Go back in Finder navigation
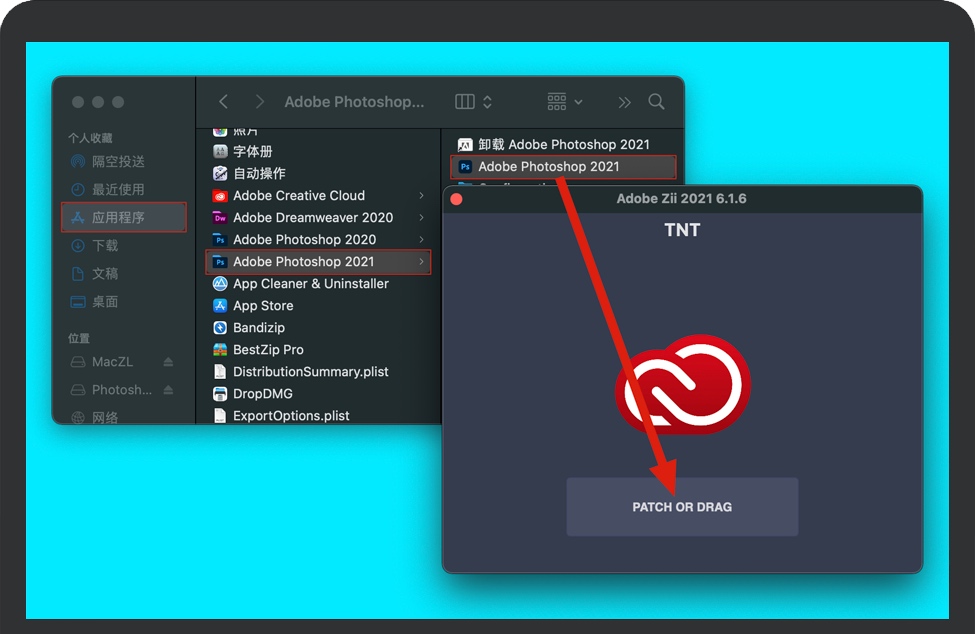975x634 pixels. point(224,101)
